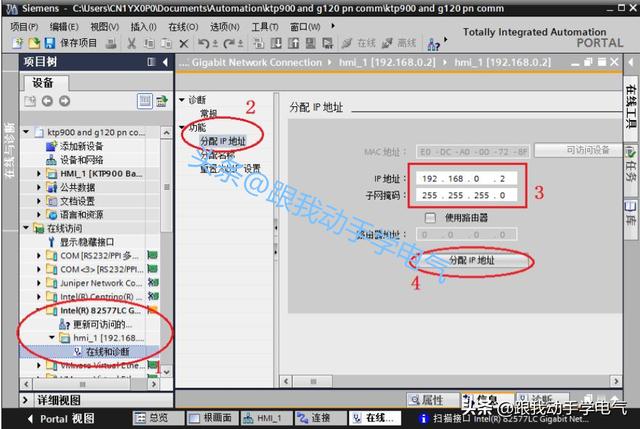Click the Open project icon

point(34,43)
